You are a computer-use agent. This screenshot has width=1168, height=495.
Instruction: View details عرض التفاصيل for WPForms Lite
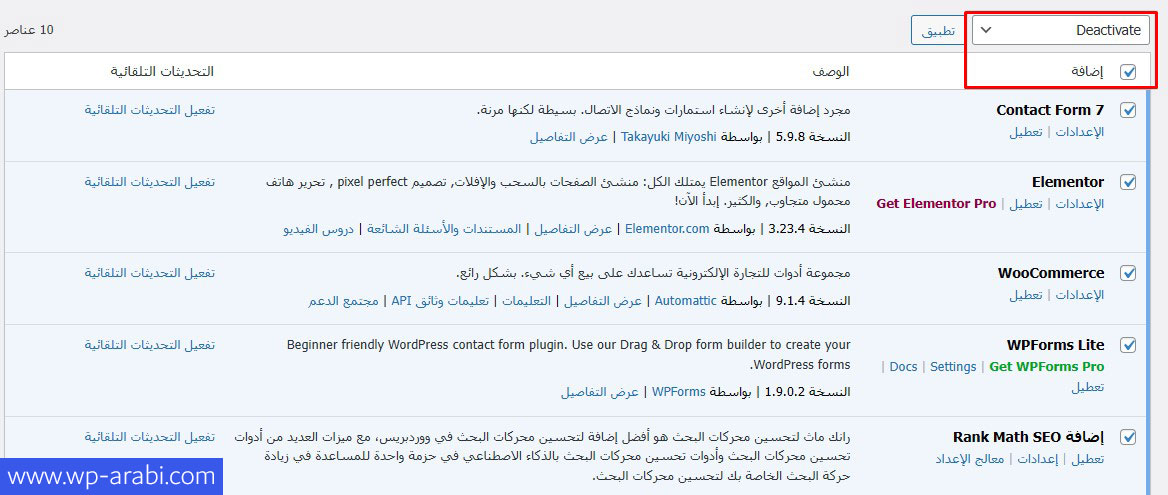[600, 392]
